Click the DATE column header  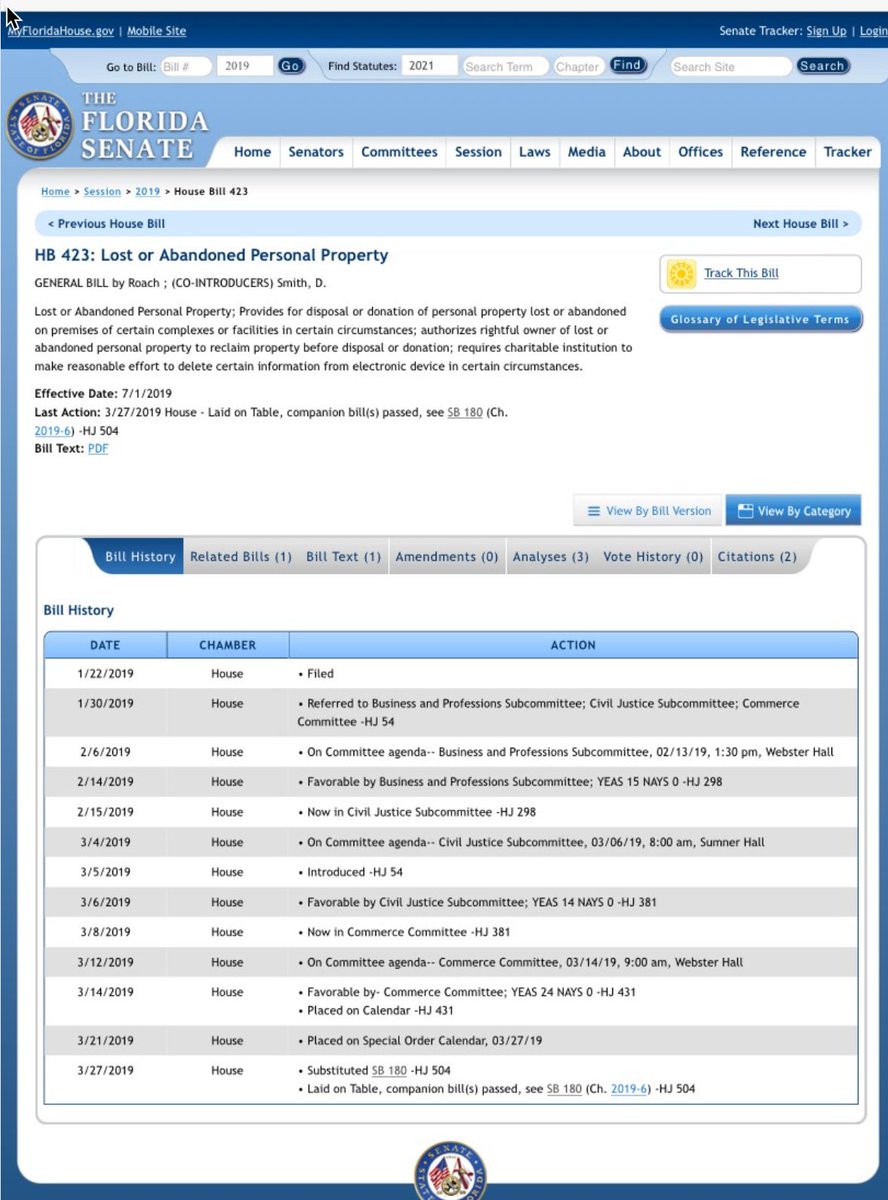(105, 645)
